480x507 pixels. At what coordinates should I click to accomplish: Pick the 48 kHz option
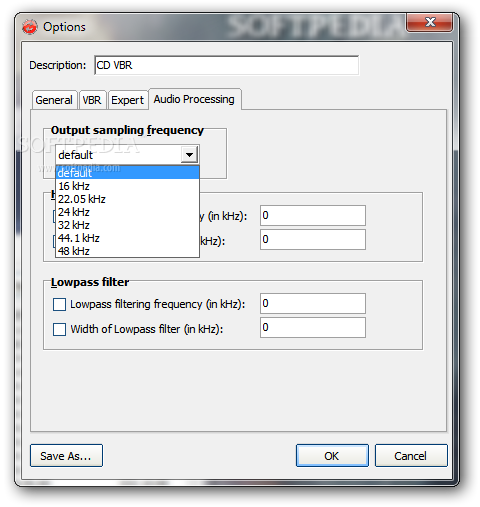tap(128, 251)
